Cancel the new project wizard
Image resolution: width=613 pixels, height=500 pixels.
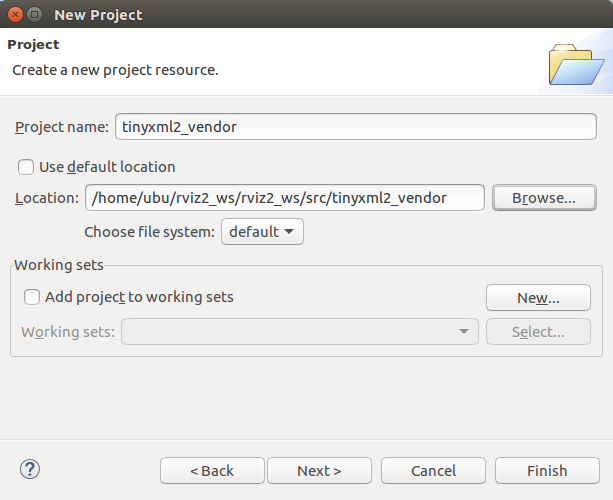433,471
